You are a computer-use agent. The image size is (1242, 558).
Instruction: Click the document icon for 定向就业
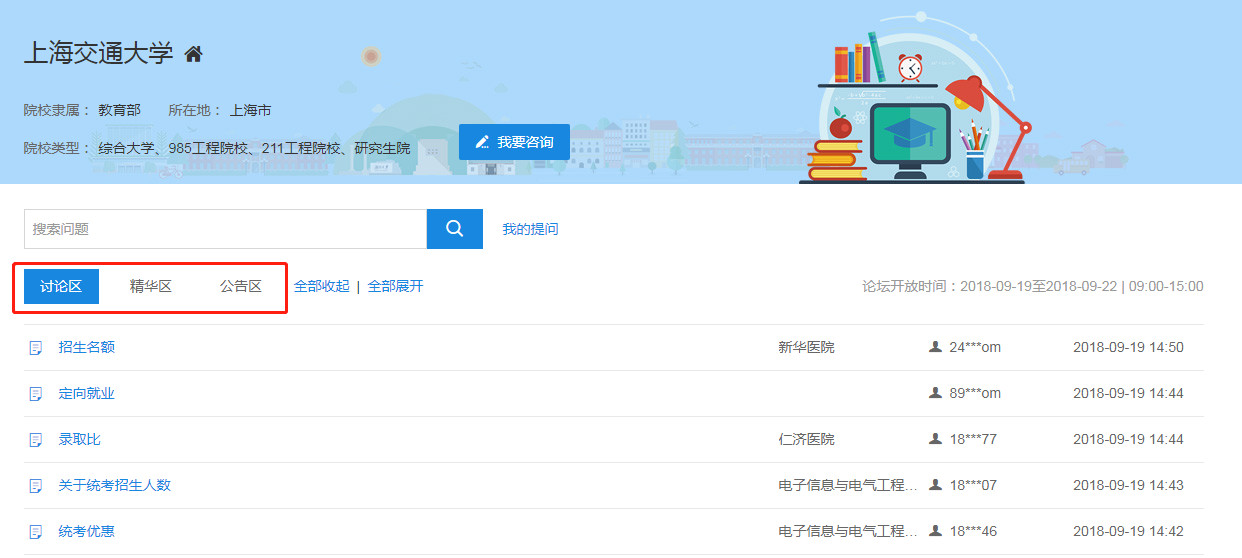36,394
